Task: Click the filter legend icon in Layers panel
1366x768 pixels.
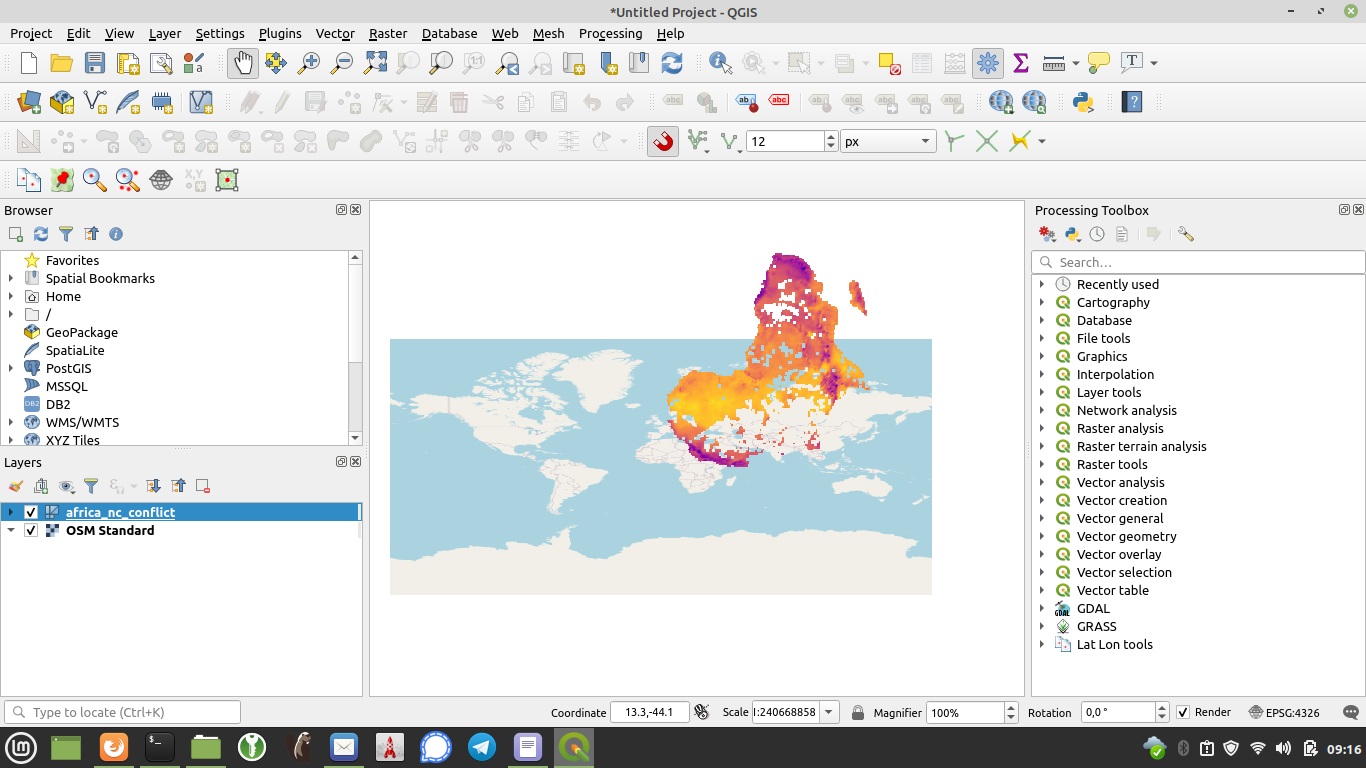Action: click(92, 486)
